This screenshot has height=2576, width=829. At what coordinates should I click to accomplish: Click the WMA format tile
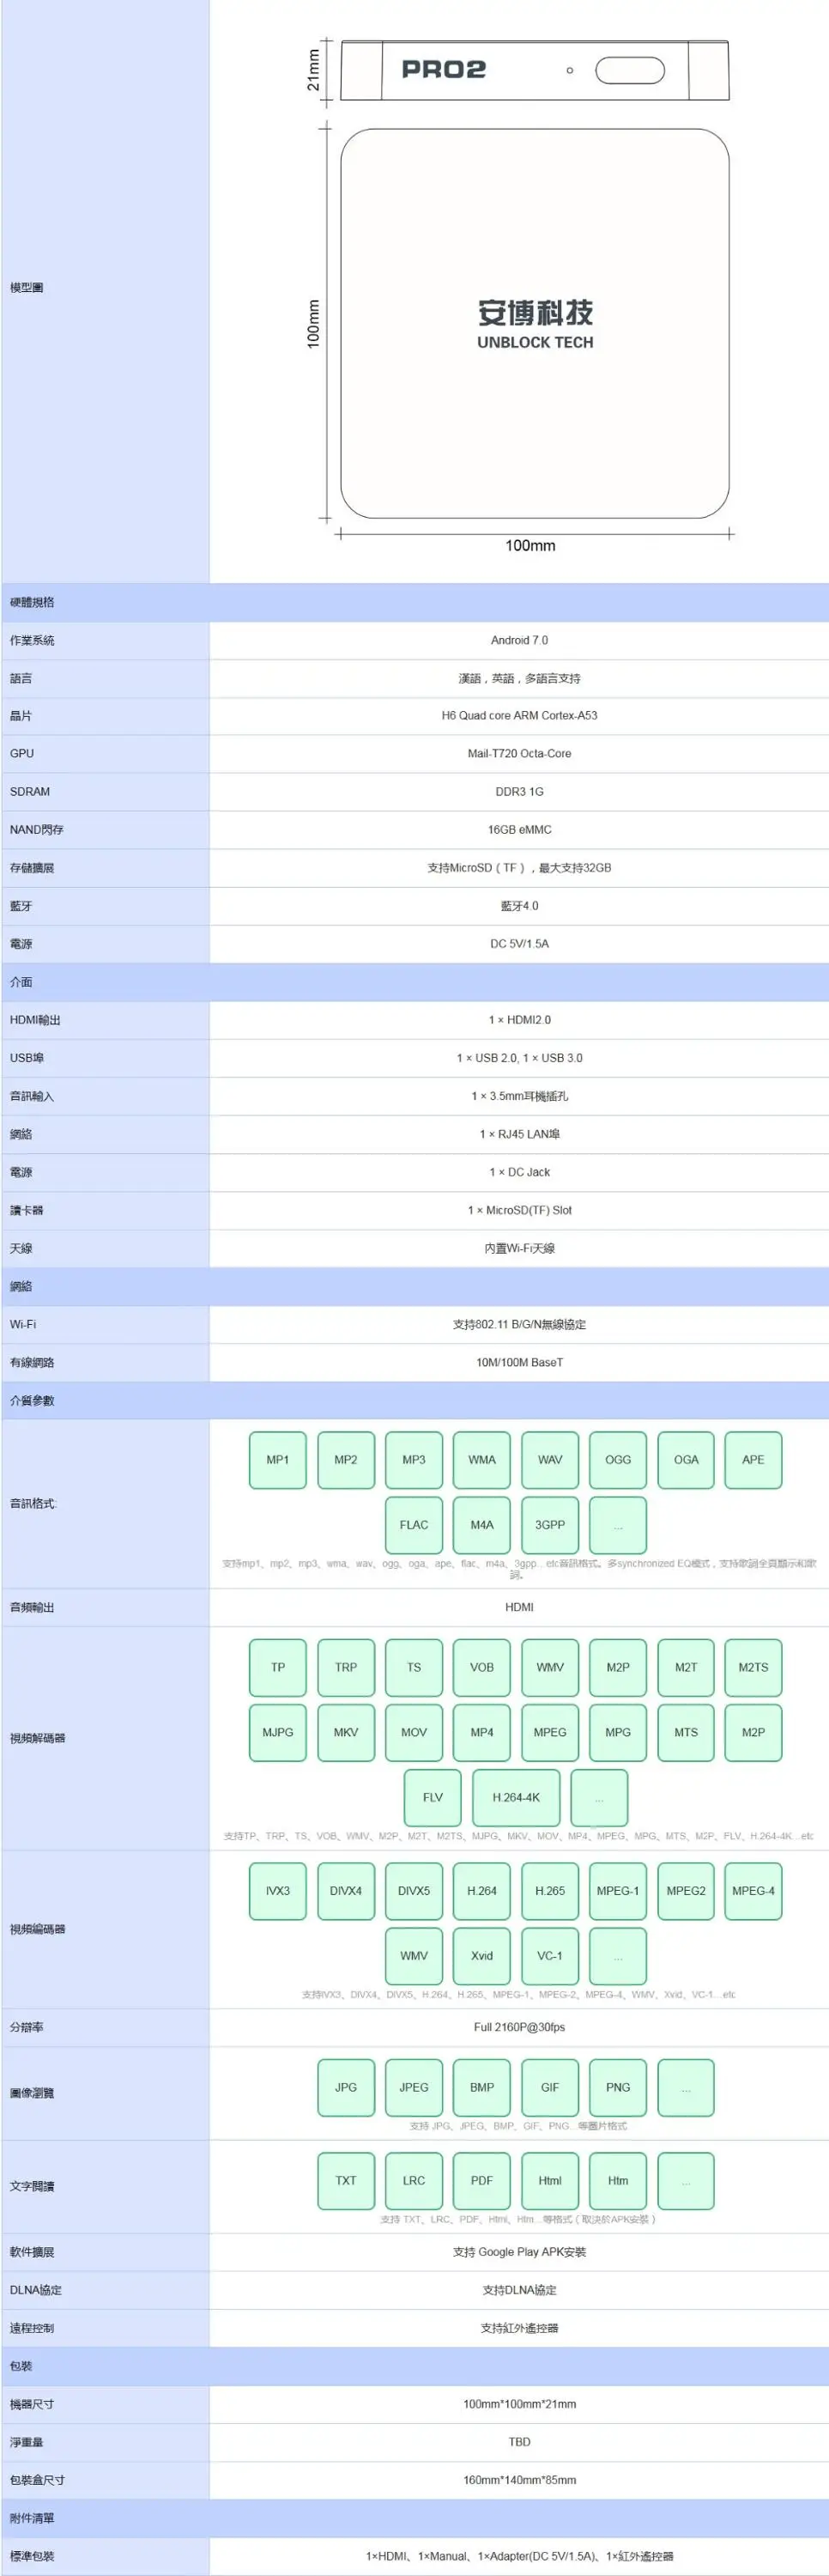pyautogui.click(x=481, y=1460)
